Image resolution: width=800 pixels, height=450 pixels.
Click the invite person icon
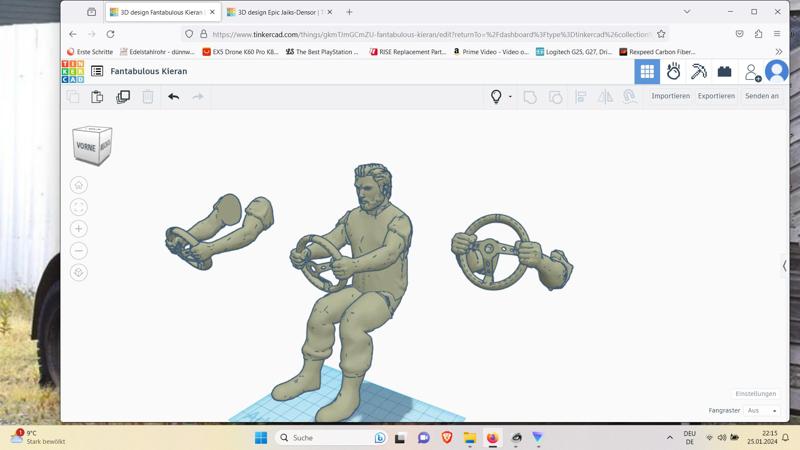coord(753,72)
